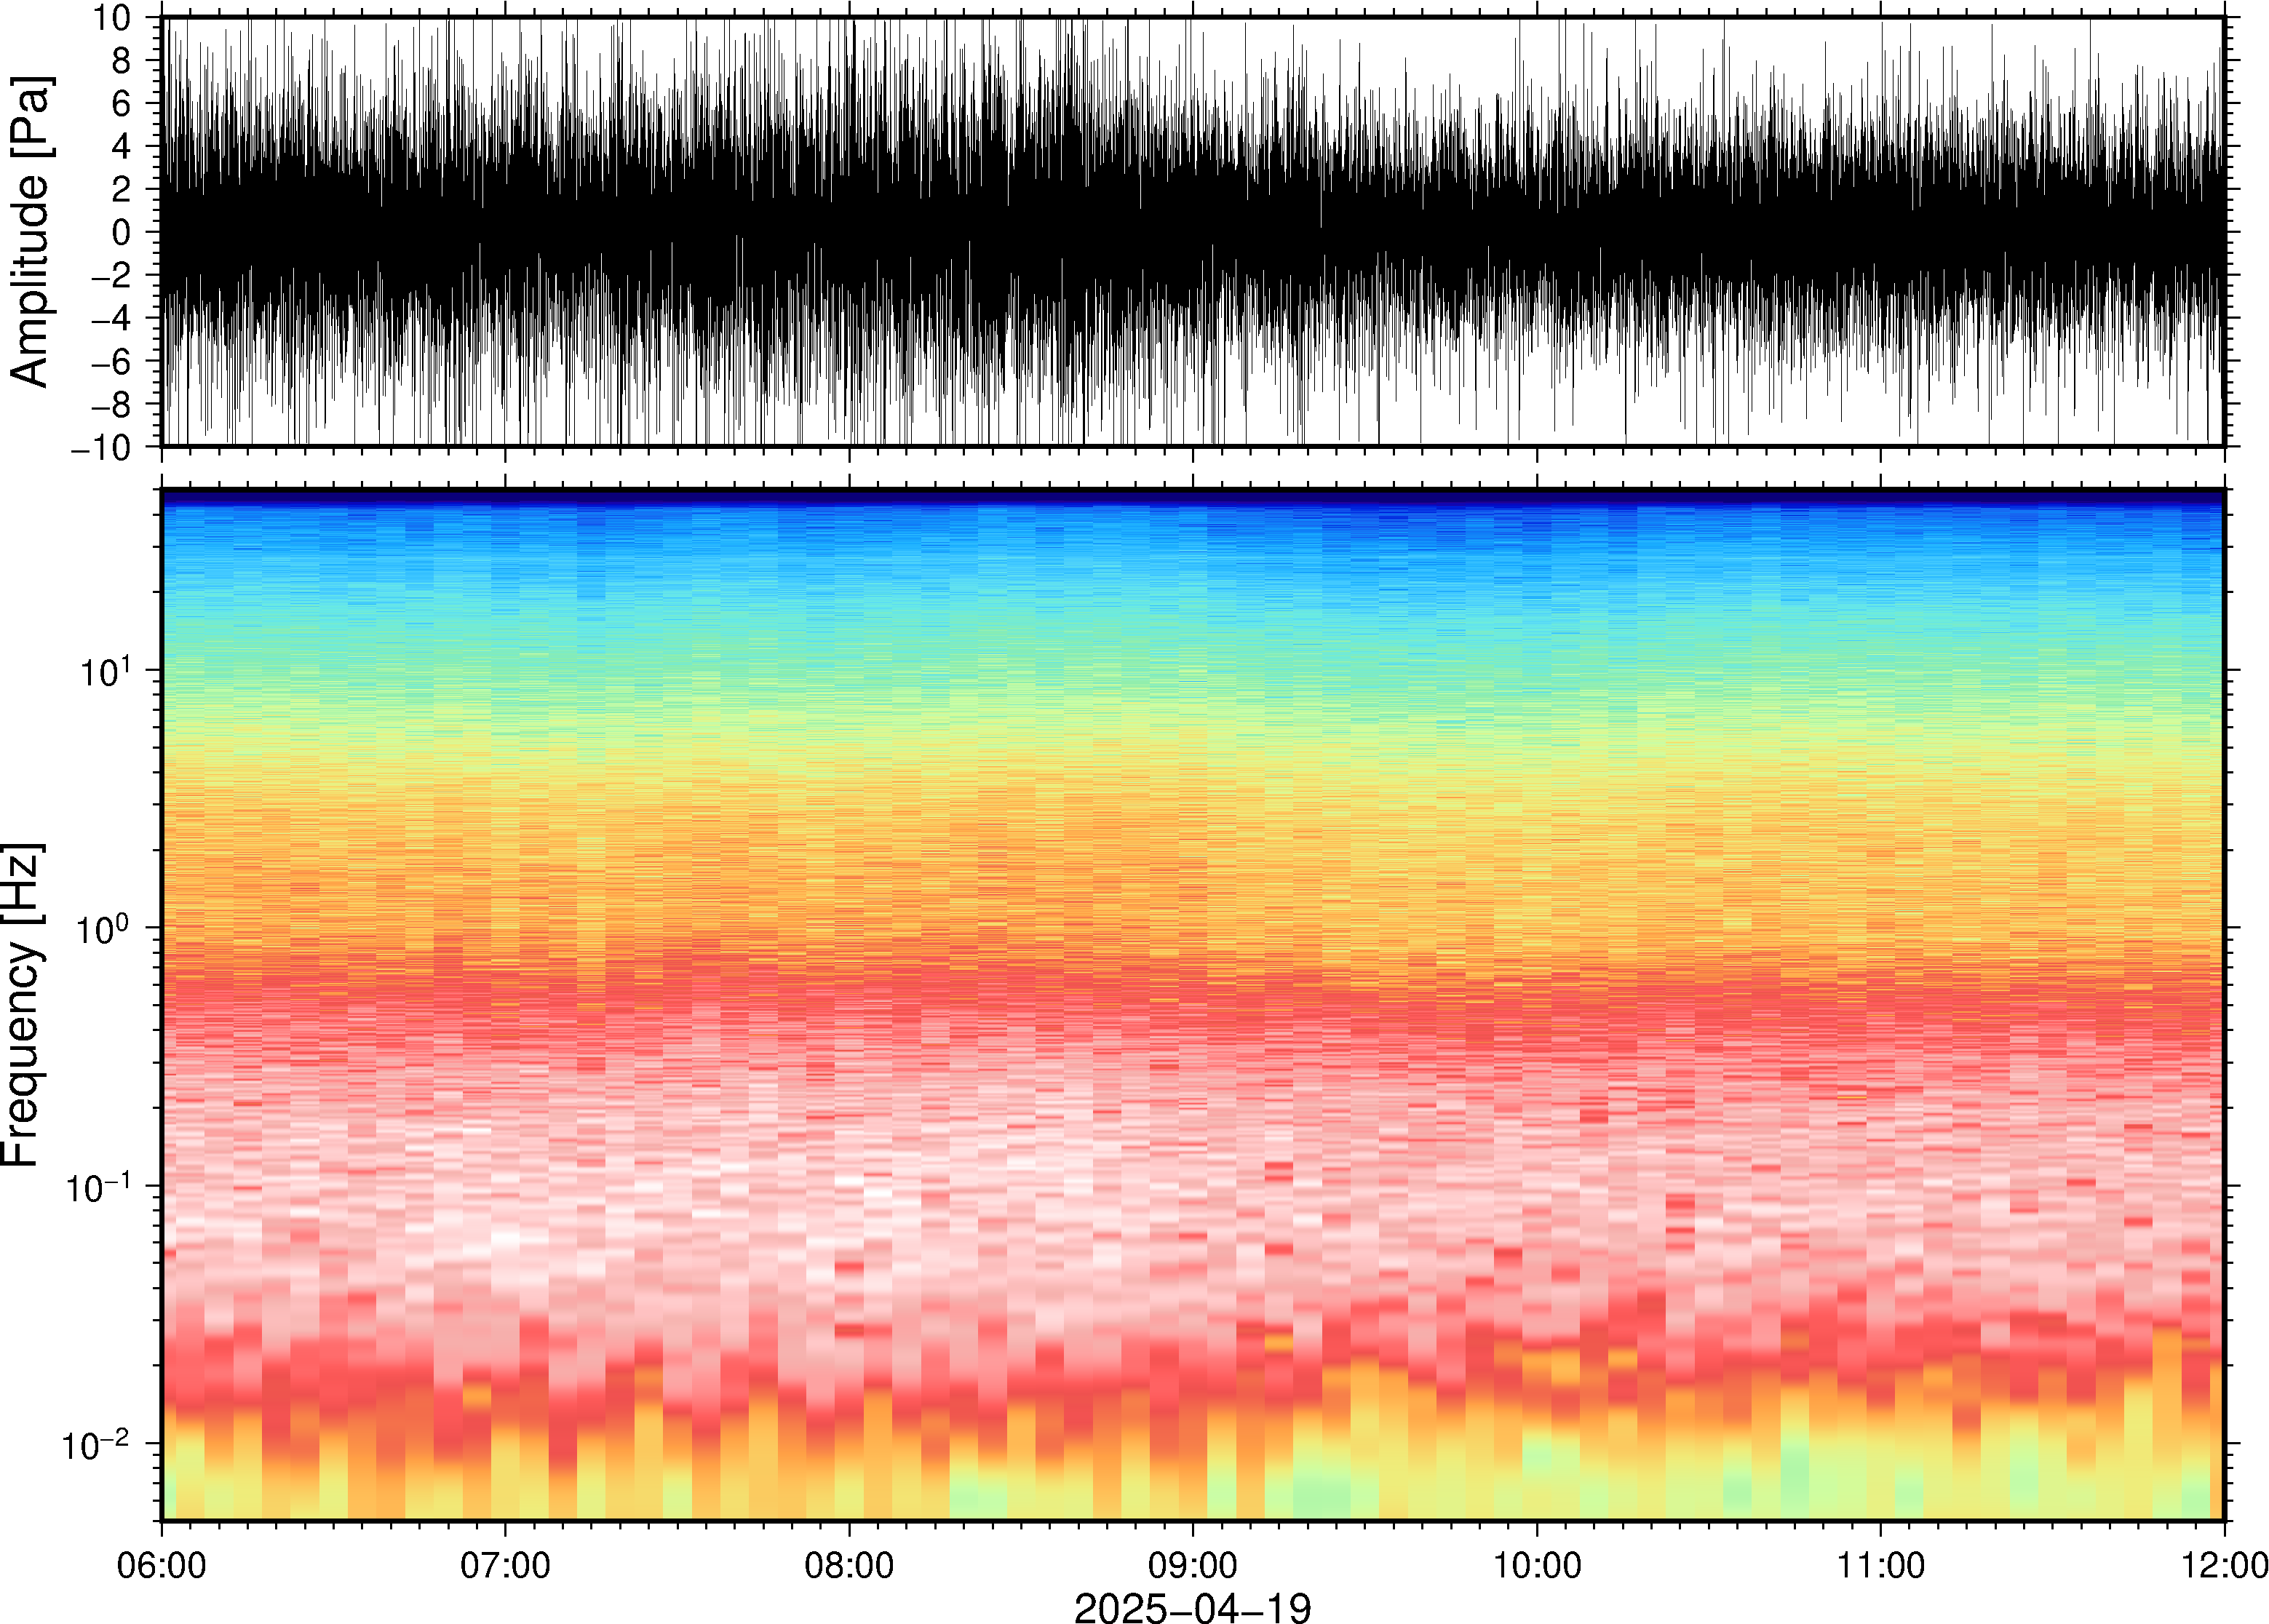The width and height of the screenshot is (2269, 1624).
Task: Click the 10⁰ frequency tick label
Action: click(105, 928)
